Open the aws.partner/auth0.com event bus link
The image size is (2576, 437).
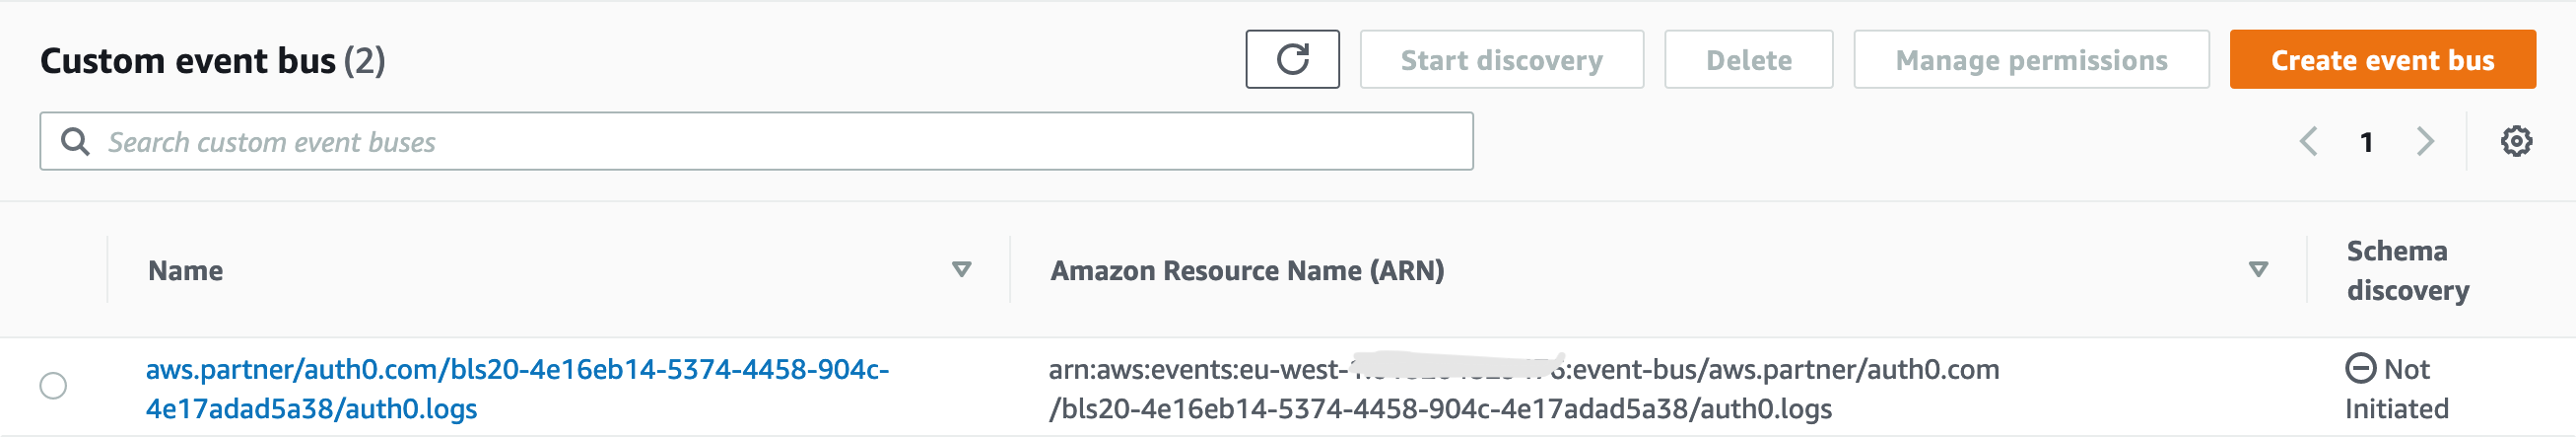[x=517, y=389]
